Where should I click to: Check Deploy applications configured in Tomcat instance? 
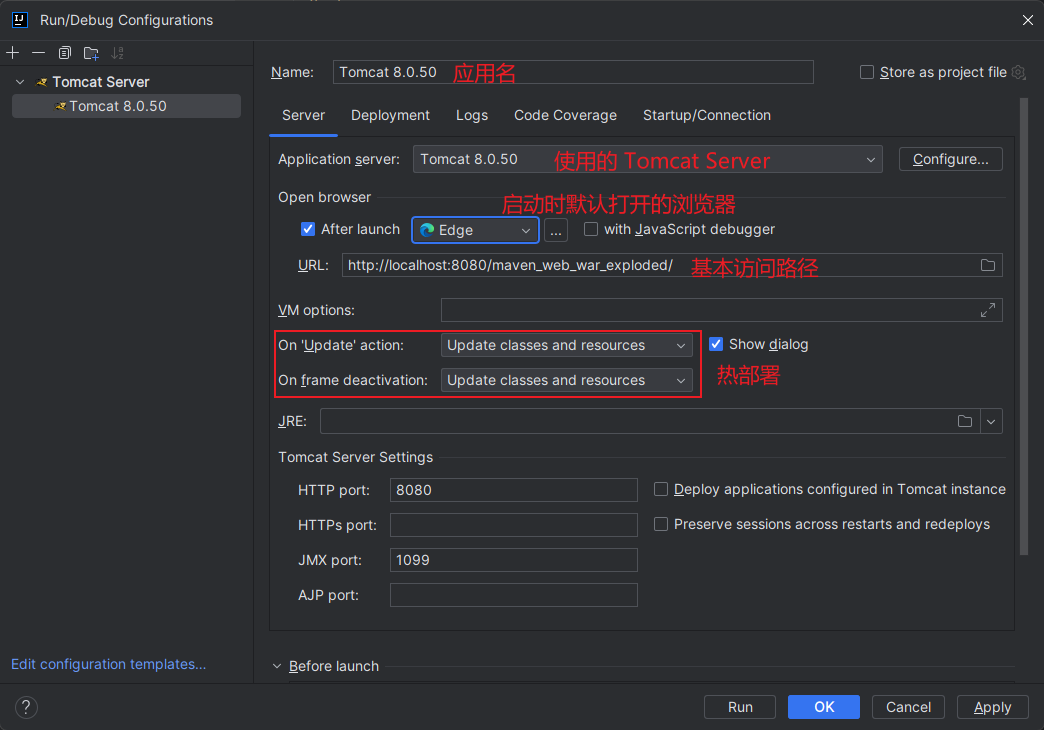pyautogui.click(x=660, y=490)
